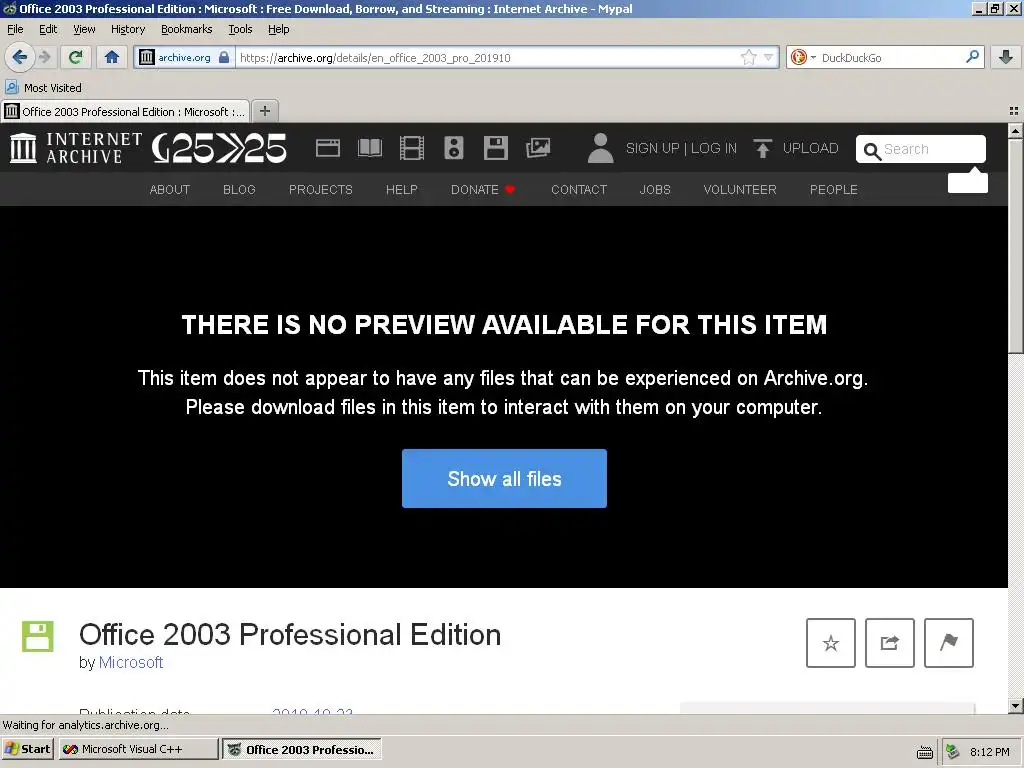The image size is (1024, 768).
Task: Open the Edit menu
Action: [48, 29]
